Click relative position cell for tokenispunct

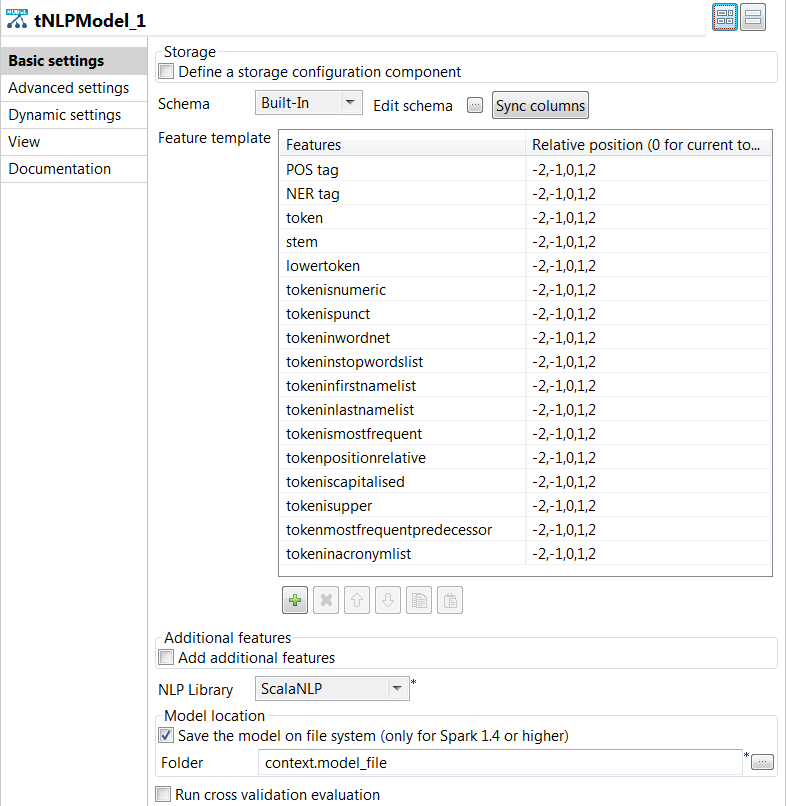[648, 314]
